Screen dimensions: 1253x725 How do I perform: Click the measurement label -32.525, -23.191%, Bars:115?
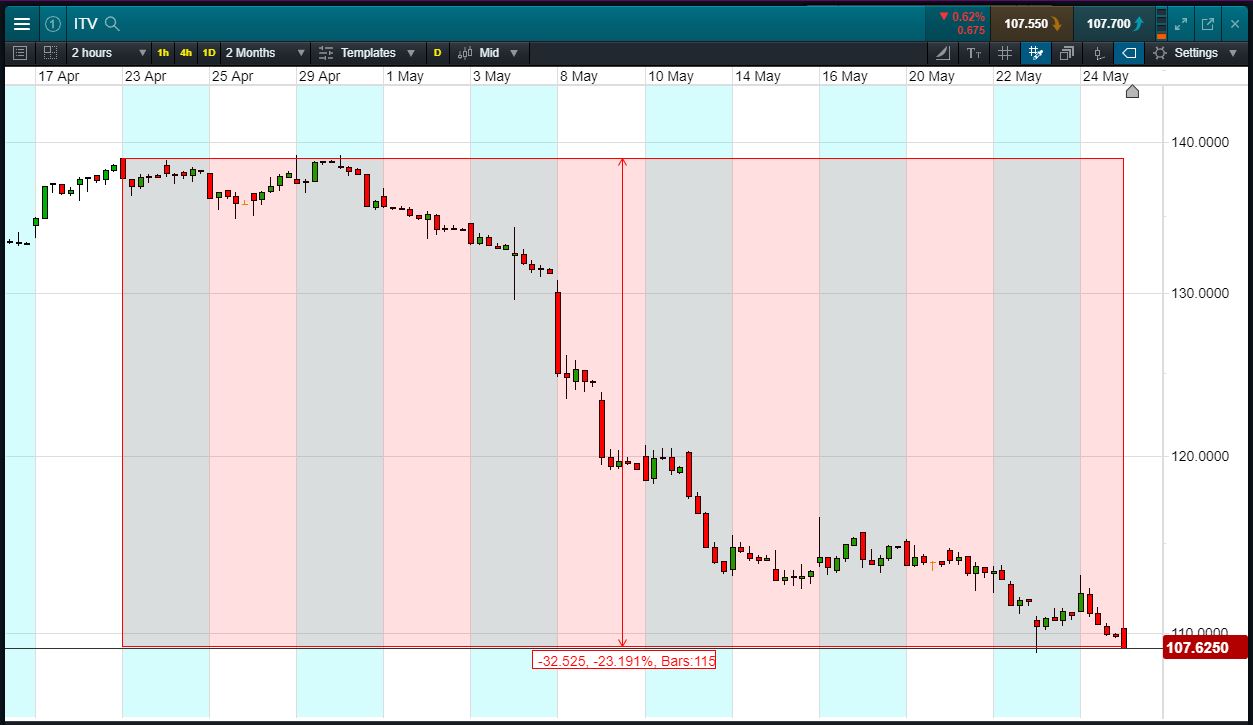(624, 661)
